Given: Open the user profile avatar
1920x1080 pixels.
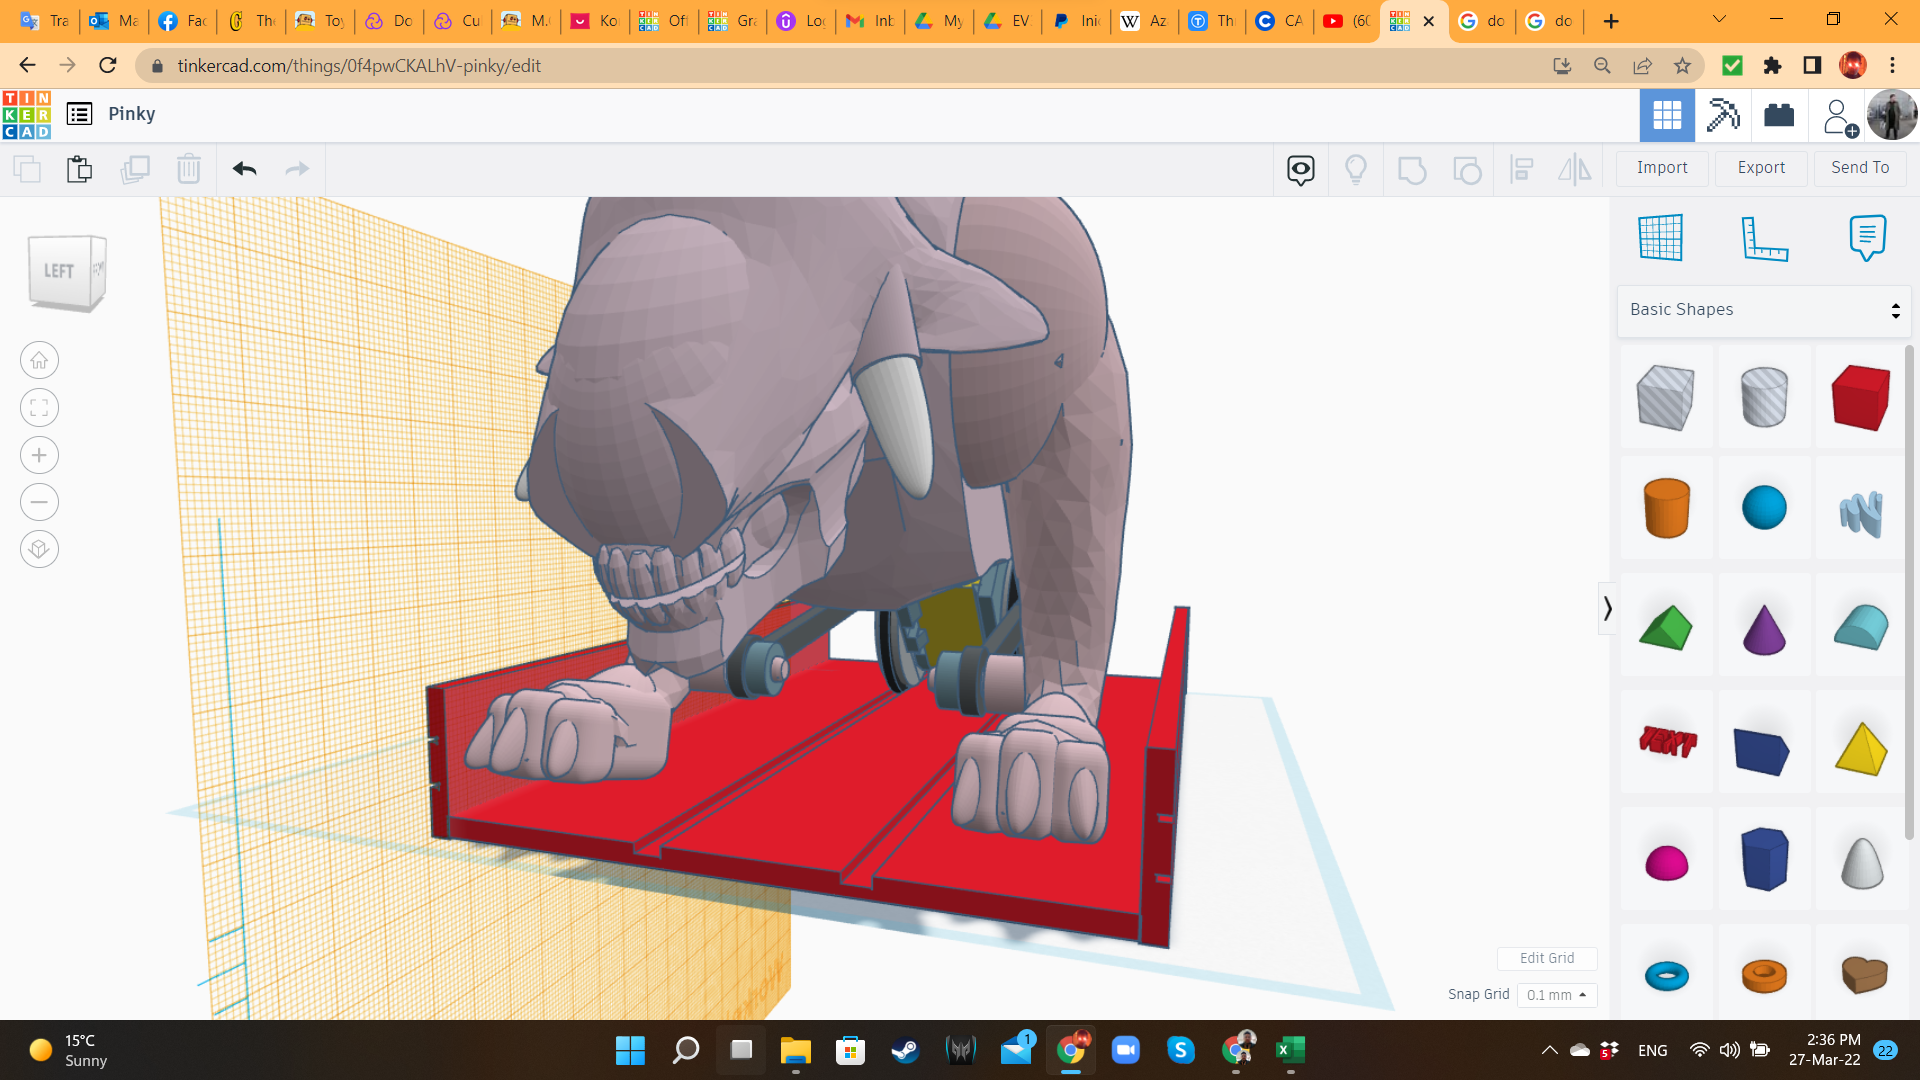Looking at the screenshot, I should (x=1891, y=115).
